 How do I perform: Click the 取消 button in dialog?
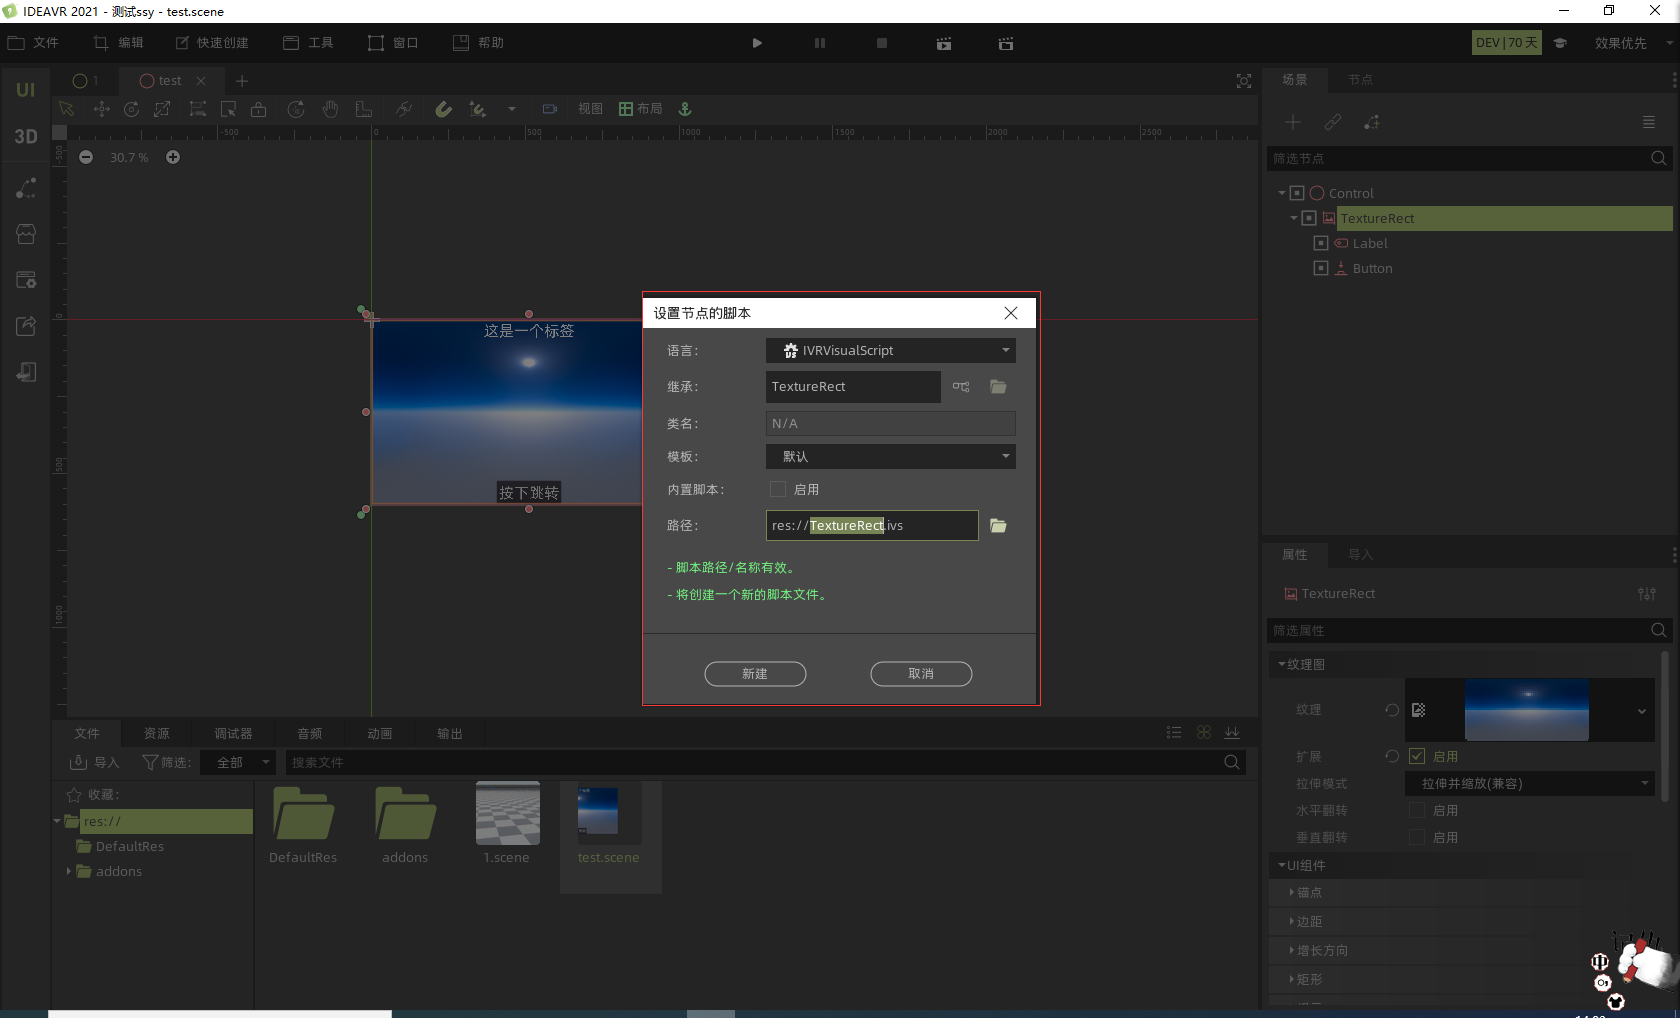pos(921,674)
